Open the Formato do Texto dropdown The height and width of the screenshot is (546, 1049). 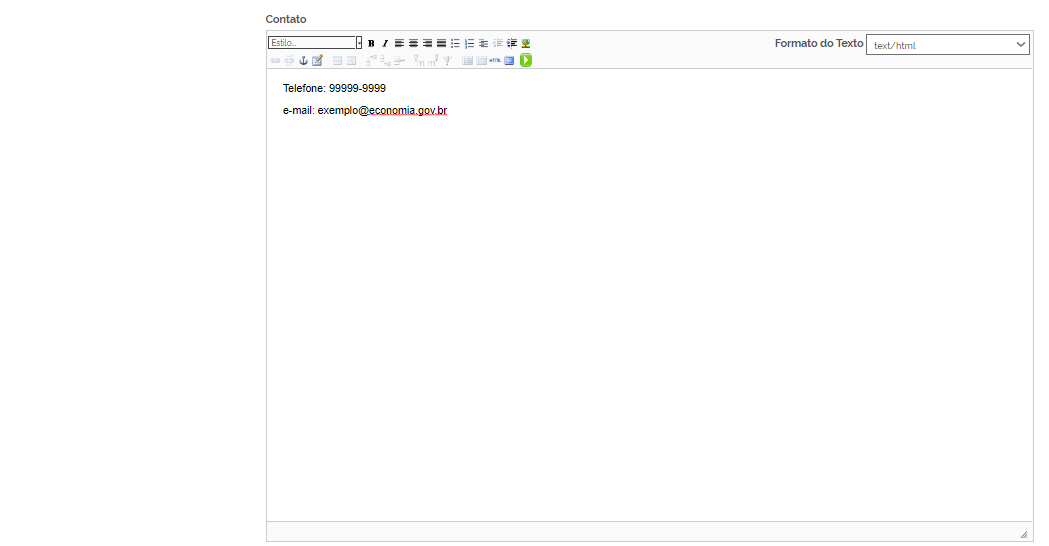click(947, 45)
